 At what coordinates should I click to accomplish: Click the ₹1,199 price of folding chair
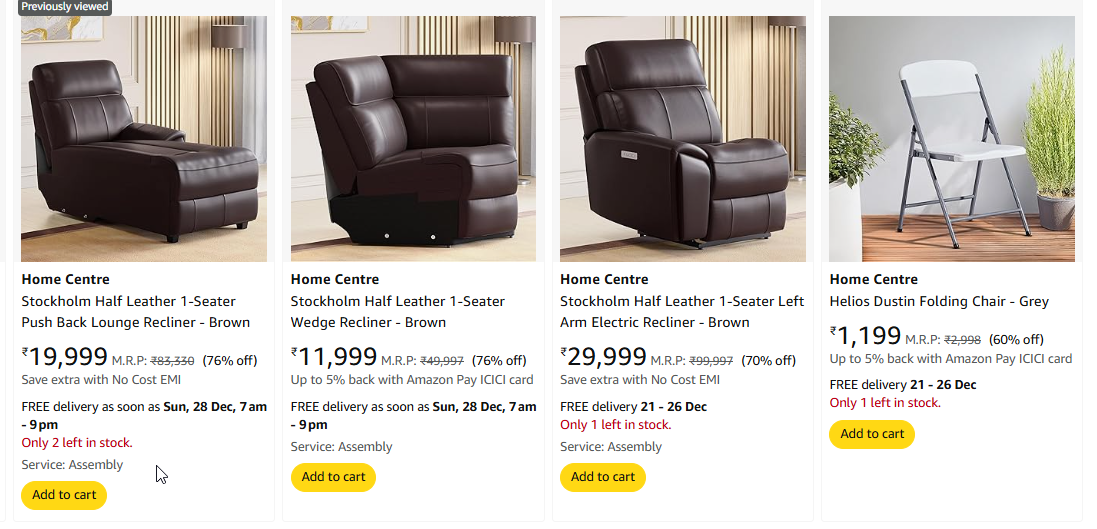(x=866, y=336)
